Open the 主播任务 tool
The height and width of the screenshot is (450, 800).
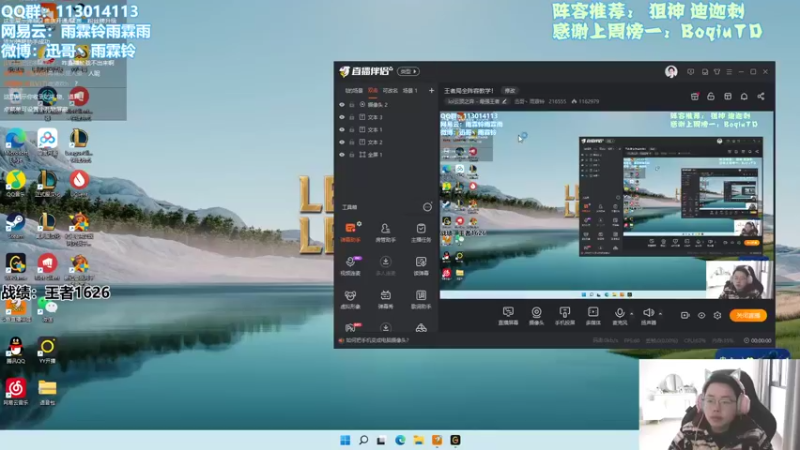pyautogui.click(x=421, y=232)
